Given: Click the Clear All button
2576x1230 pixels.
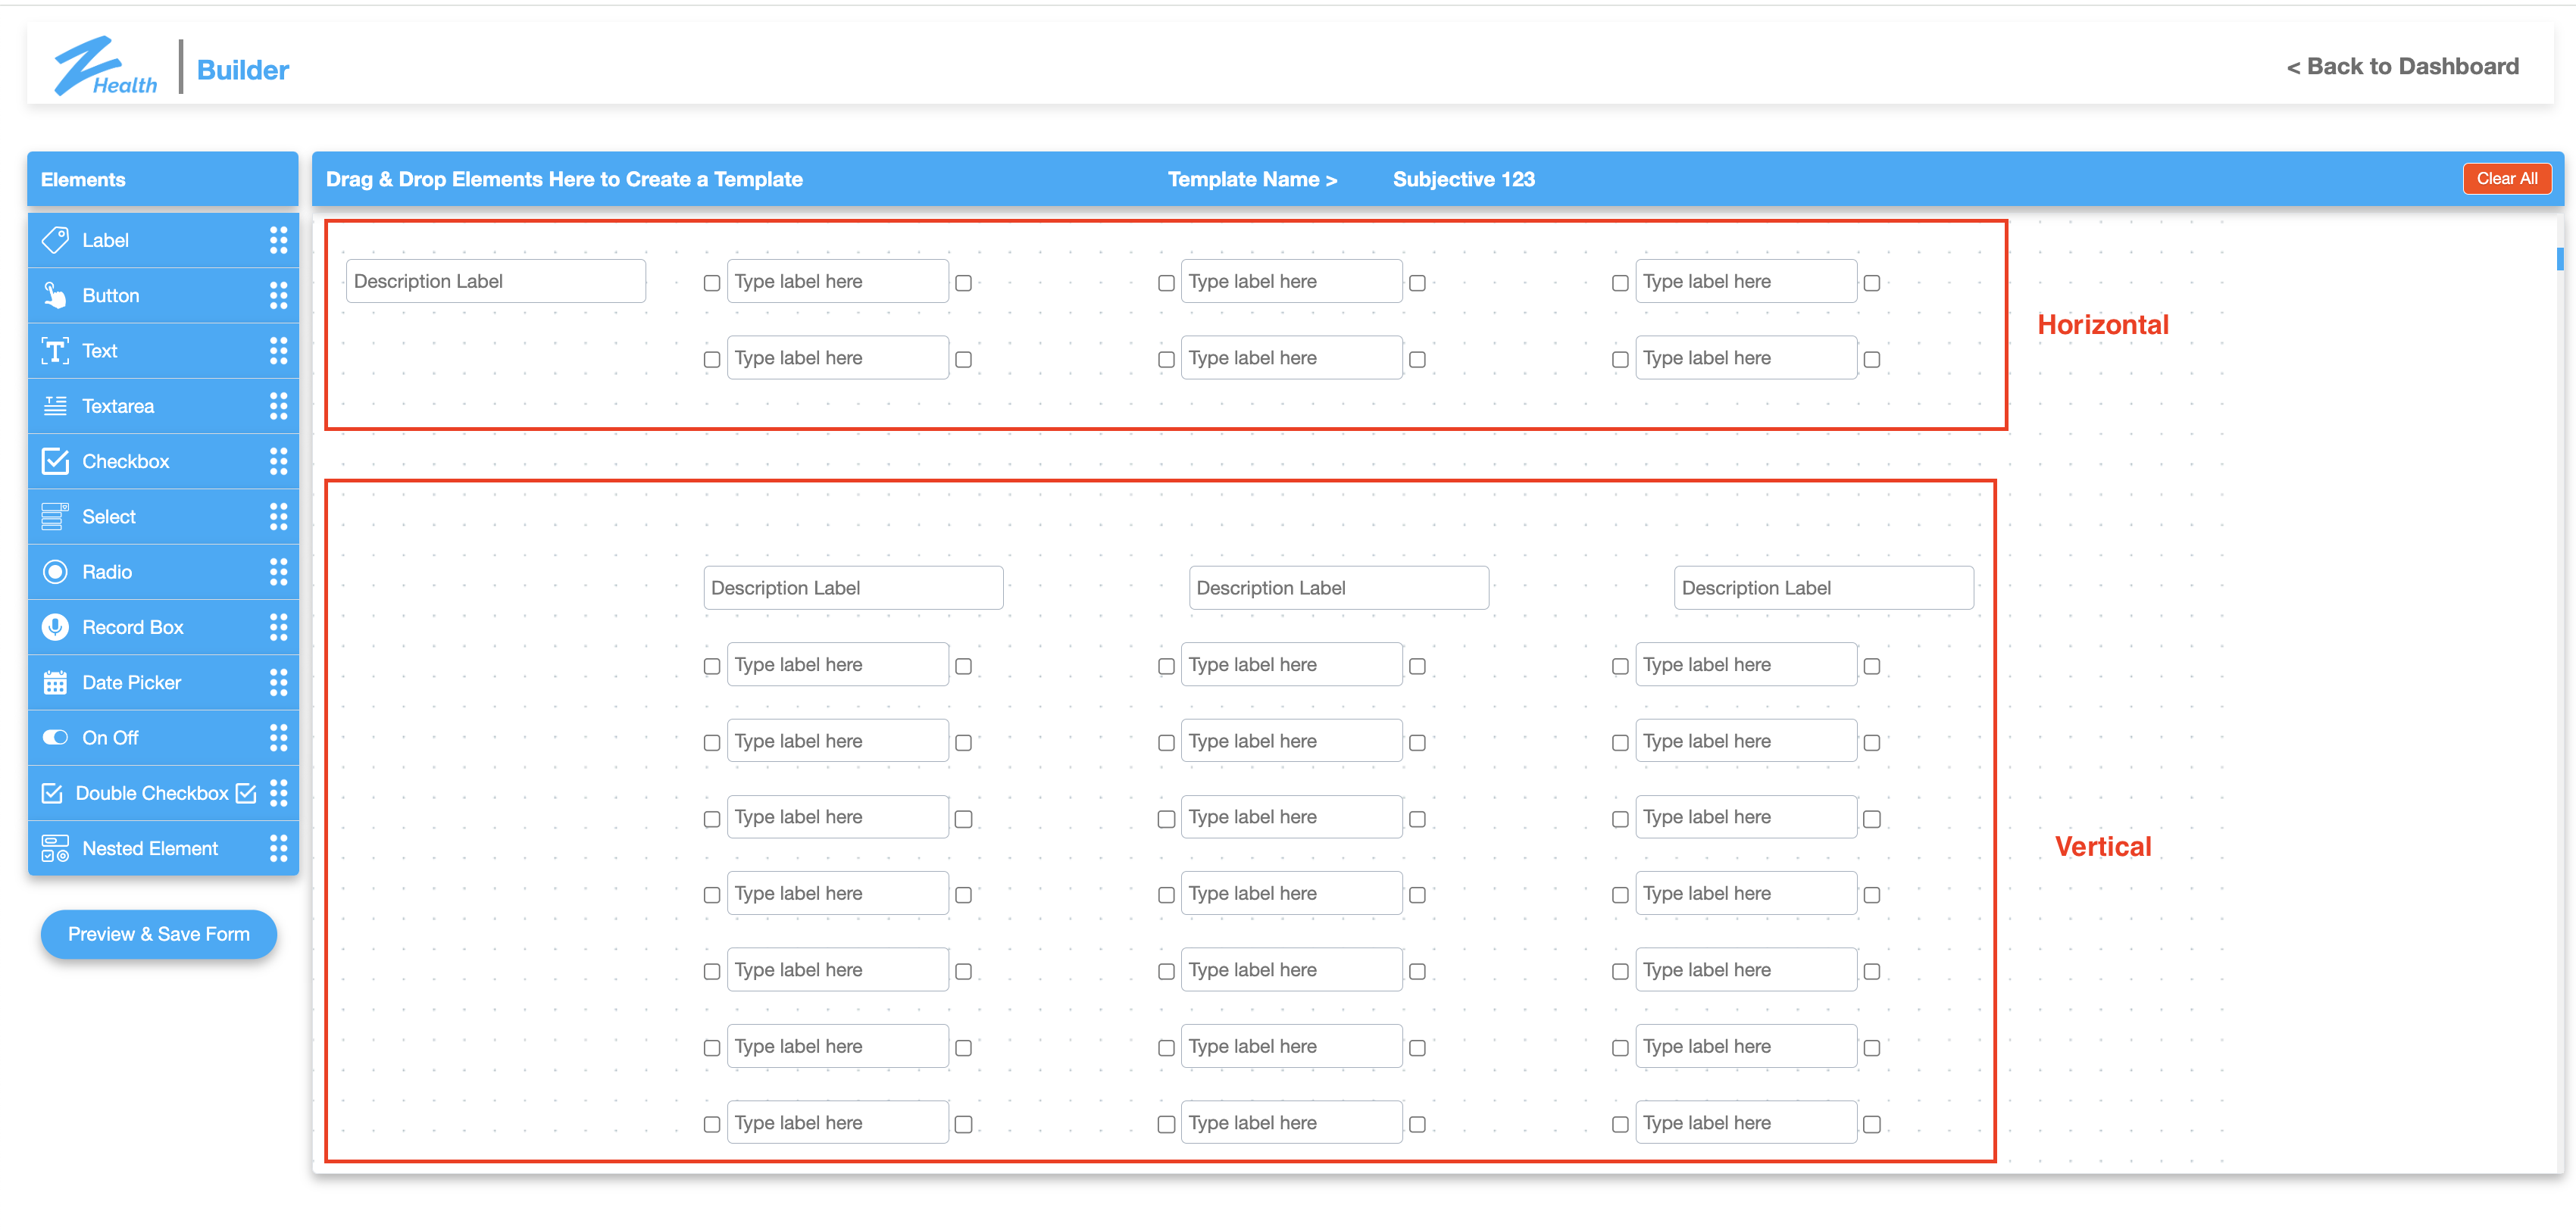Looking at the screenshot, I should 2506,179.
